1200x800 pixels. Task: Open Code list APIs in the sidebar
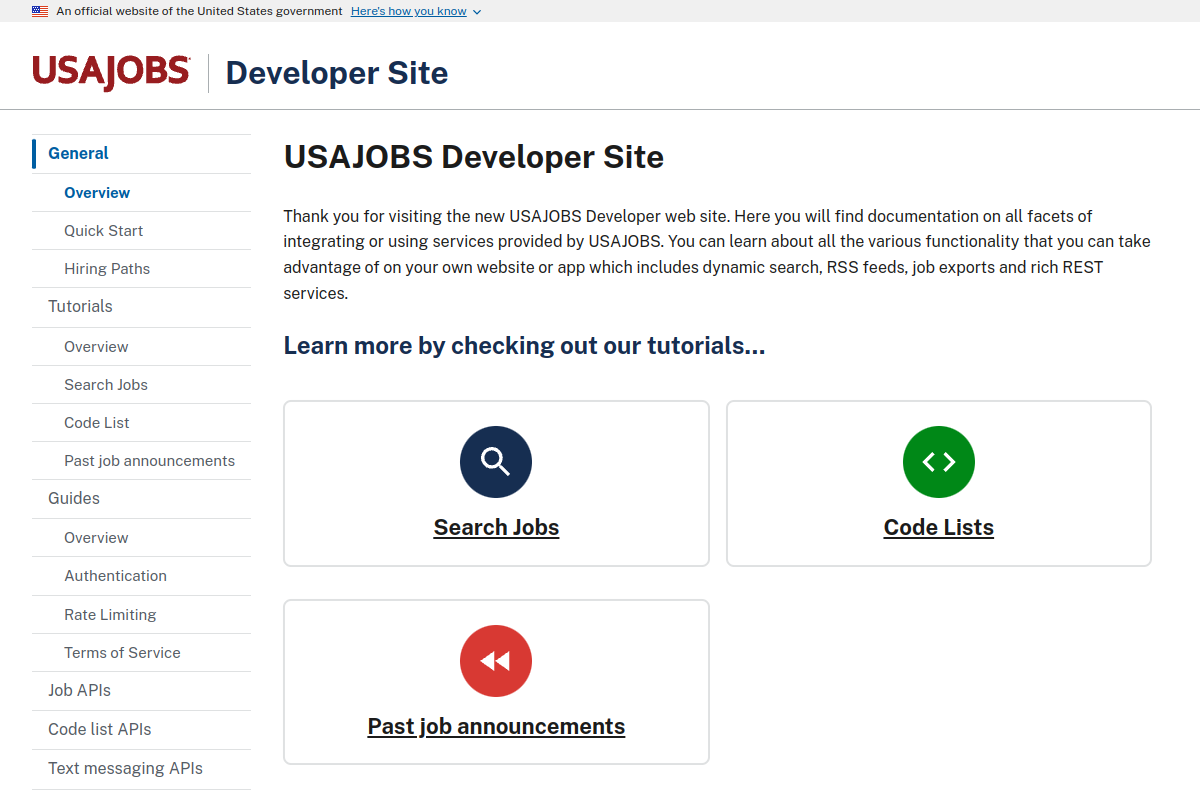[x=141, y=730]
